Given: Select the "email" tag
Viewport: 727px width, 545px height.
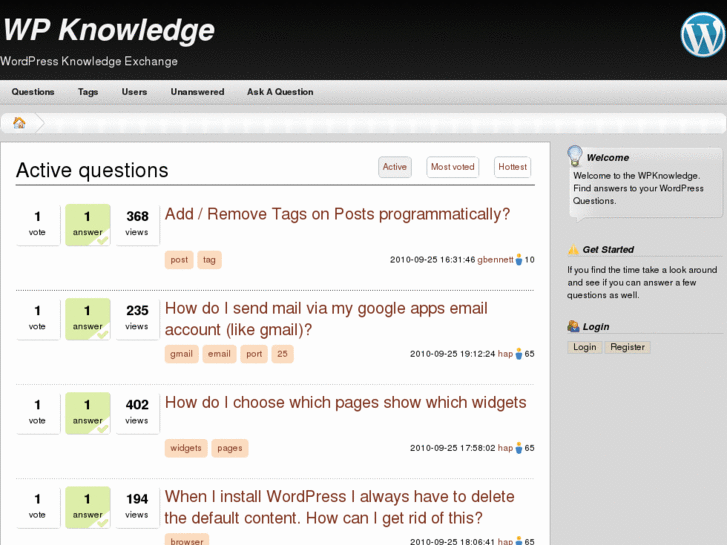Looking at the screenshot, I should [x=219, y=354].
